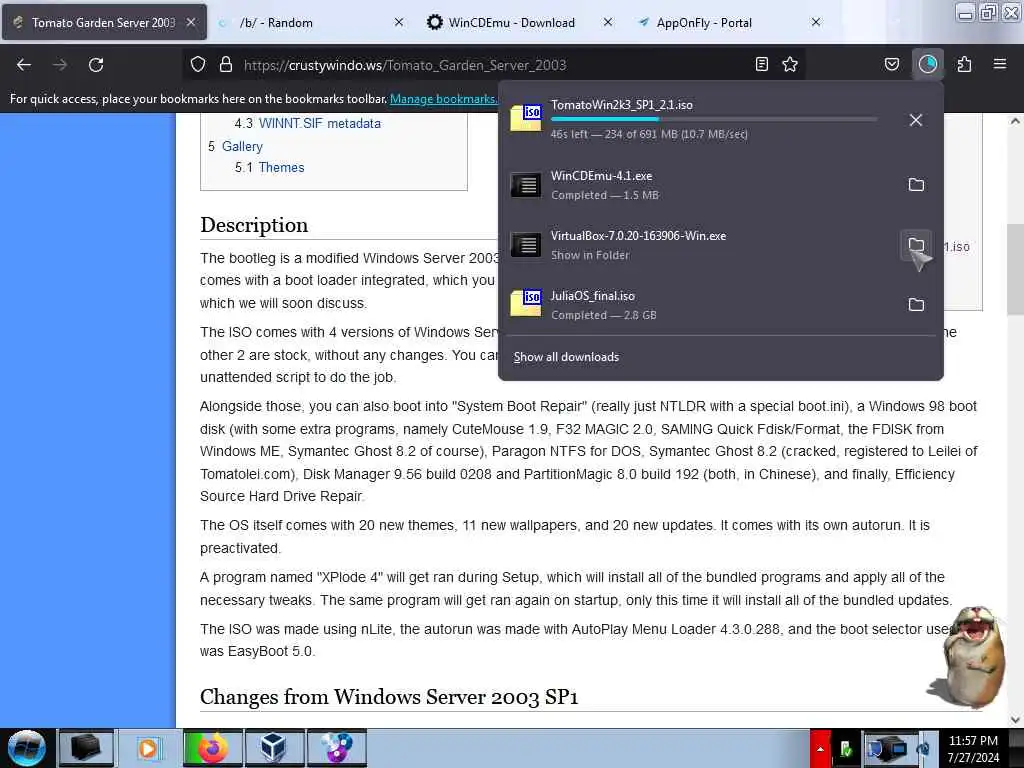Click TomatoWin2k3 ISO file icon
1024x768 pixels.
(x=526, y=118)
